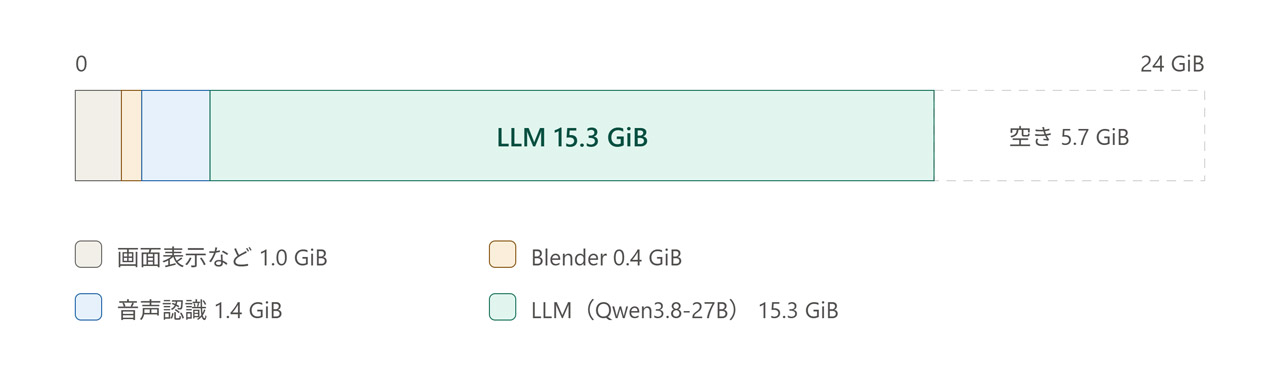
Task: Select the "空き 5.7 GiB" label
Action: click(1069, 138)
